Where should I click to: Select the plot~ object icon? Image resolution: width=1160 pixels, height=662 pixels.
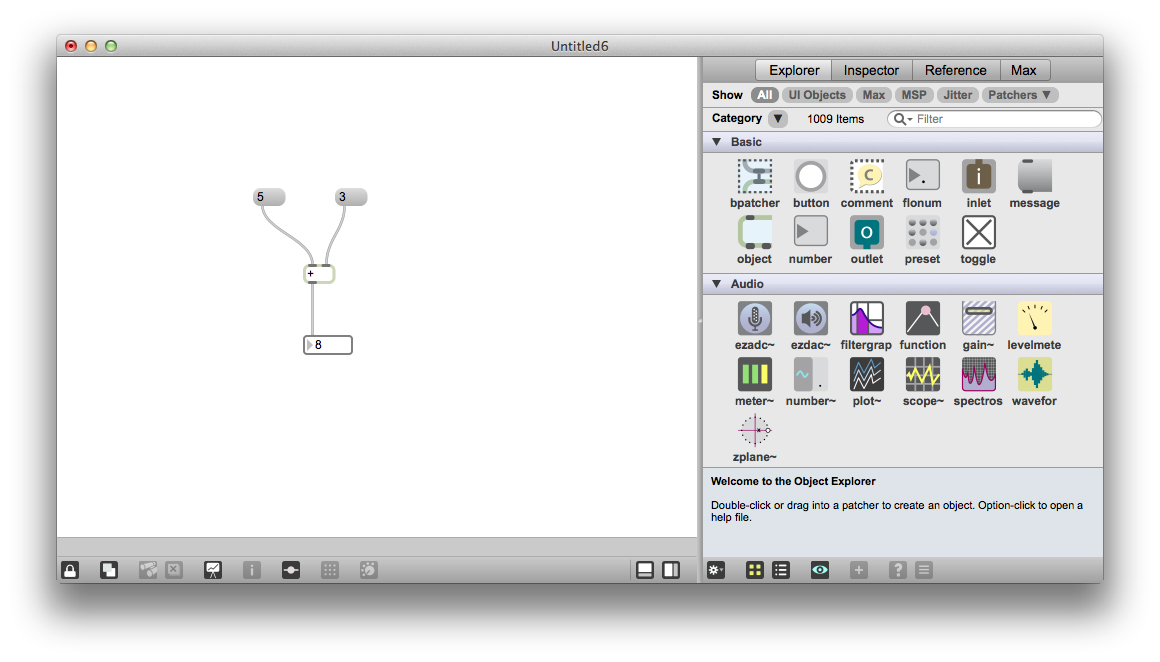tap(866, 374)
